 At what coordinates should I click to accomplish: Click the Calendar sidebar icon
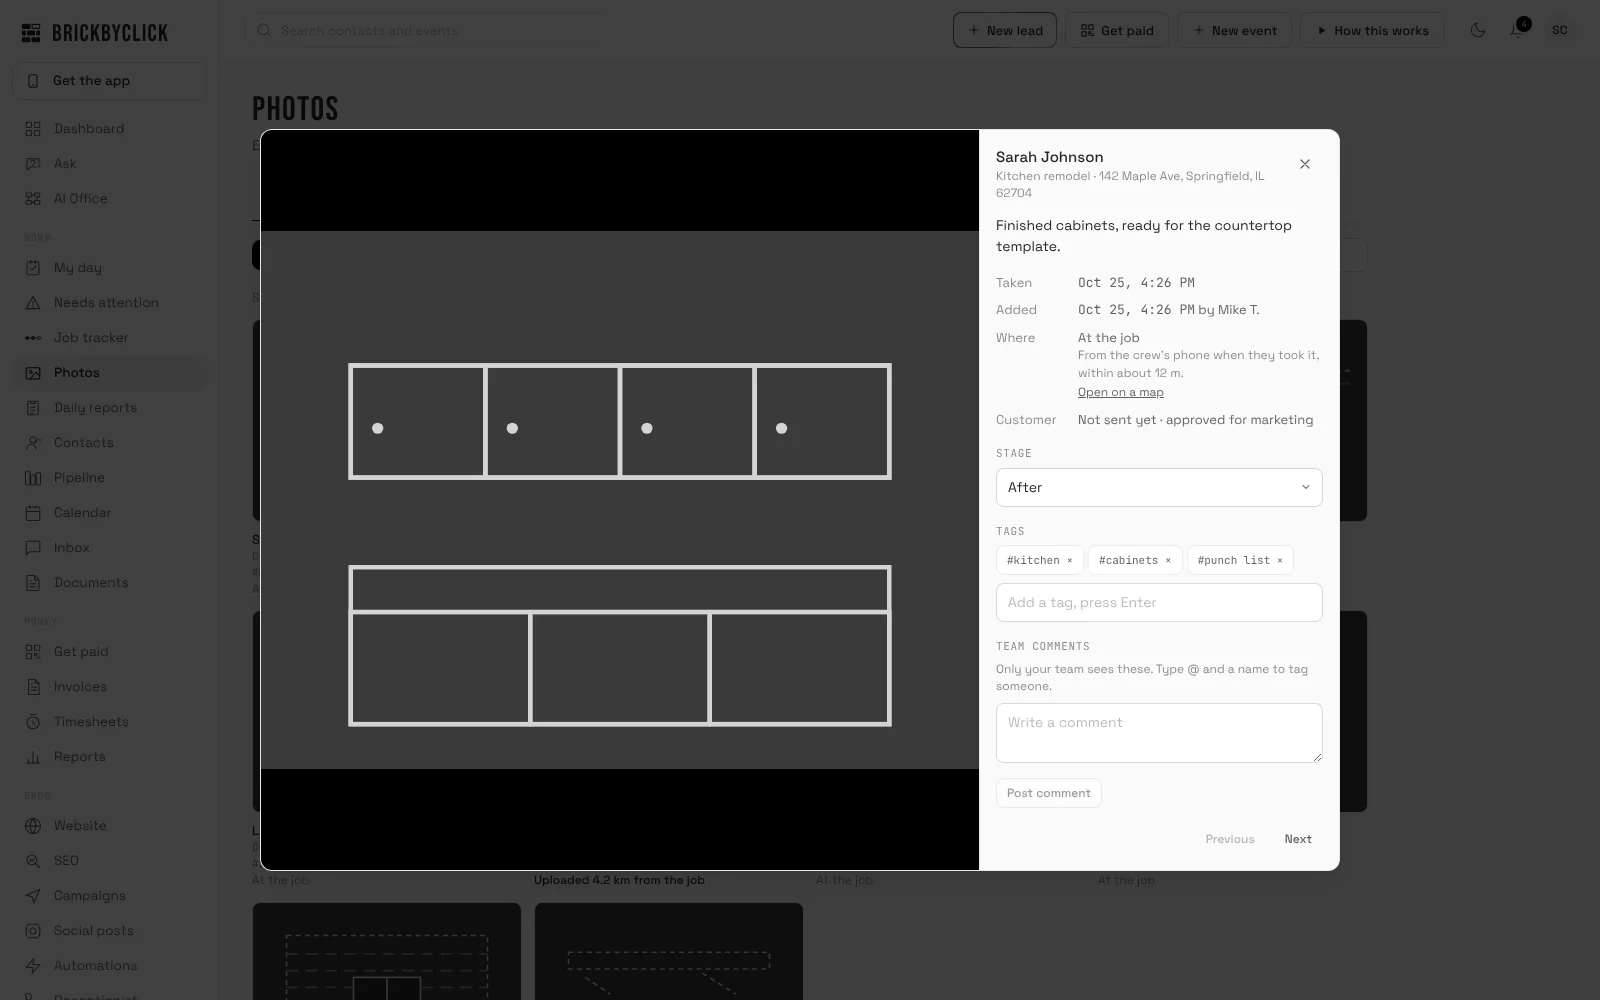(33, 513)
